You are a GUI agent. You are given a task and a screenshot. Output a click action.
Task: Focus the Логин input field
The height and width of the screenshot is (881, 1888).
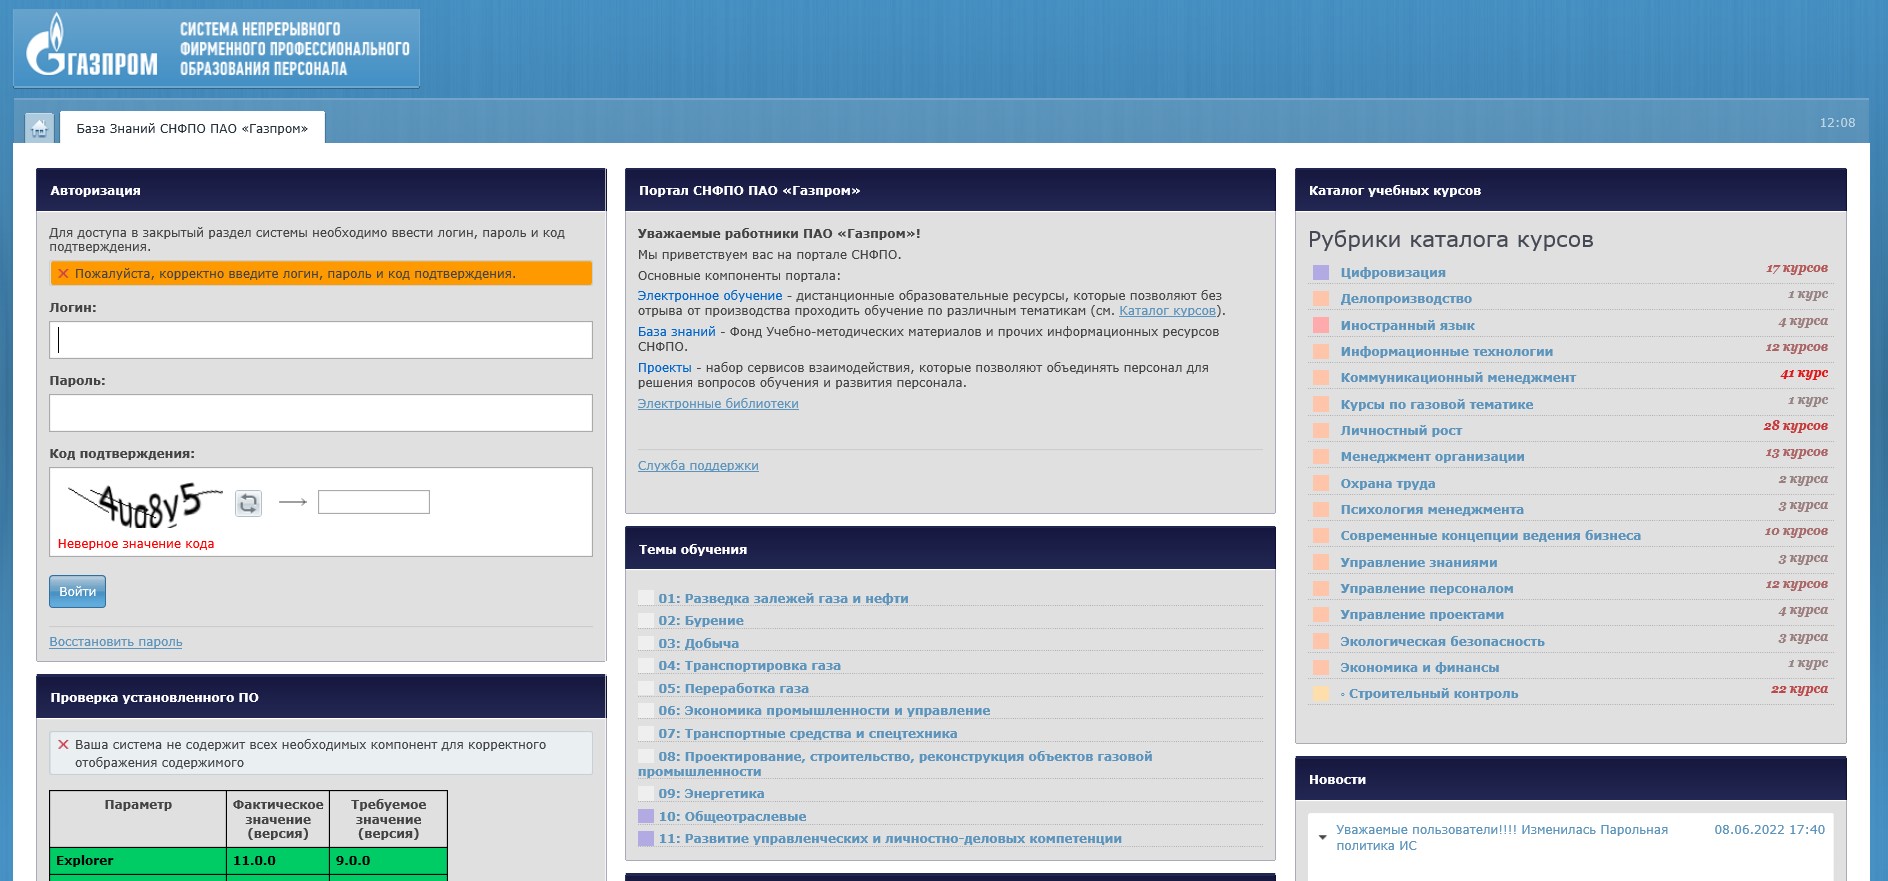(x=321, y=340)
